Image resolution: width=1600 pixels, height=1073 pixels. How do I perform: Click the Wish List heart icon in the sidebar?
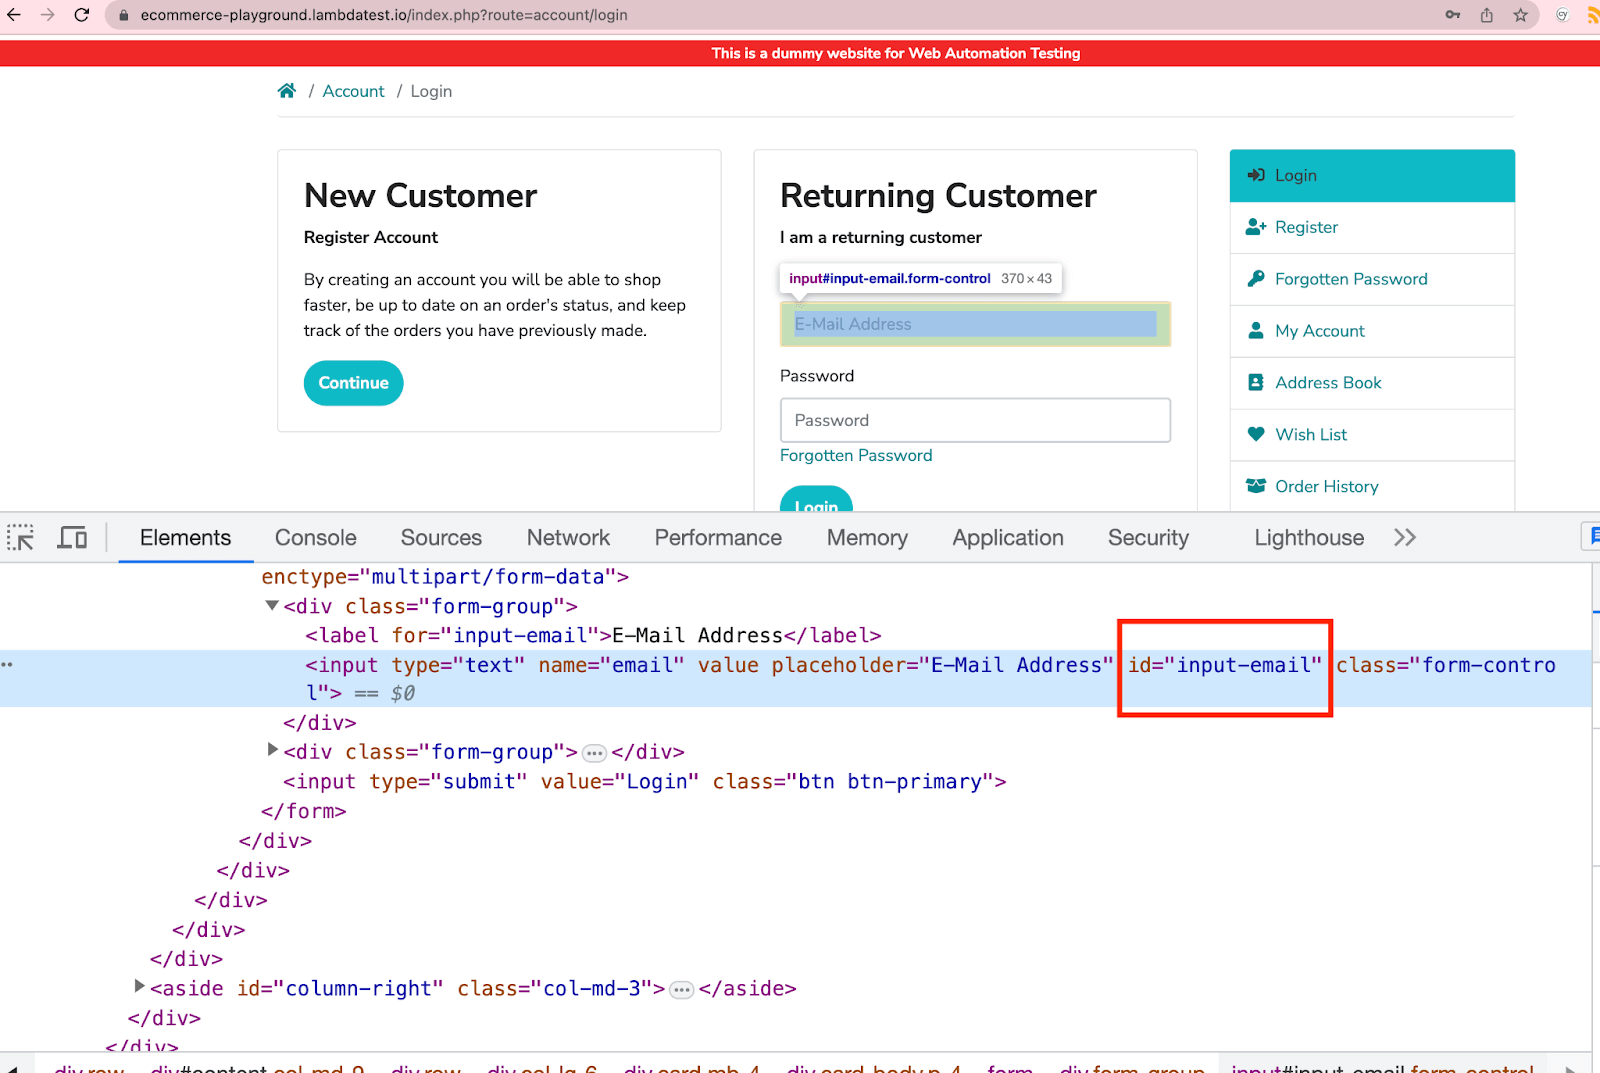1256,434
